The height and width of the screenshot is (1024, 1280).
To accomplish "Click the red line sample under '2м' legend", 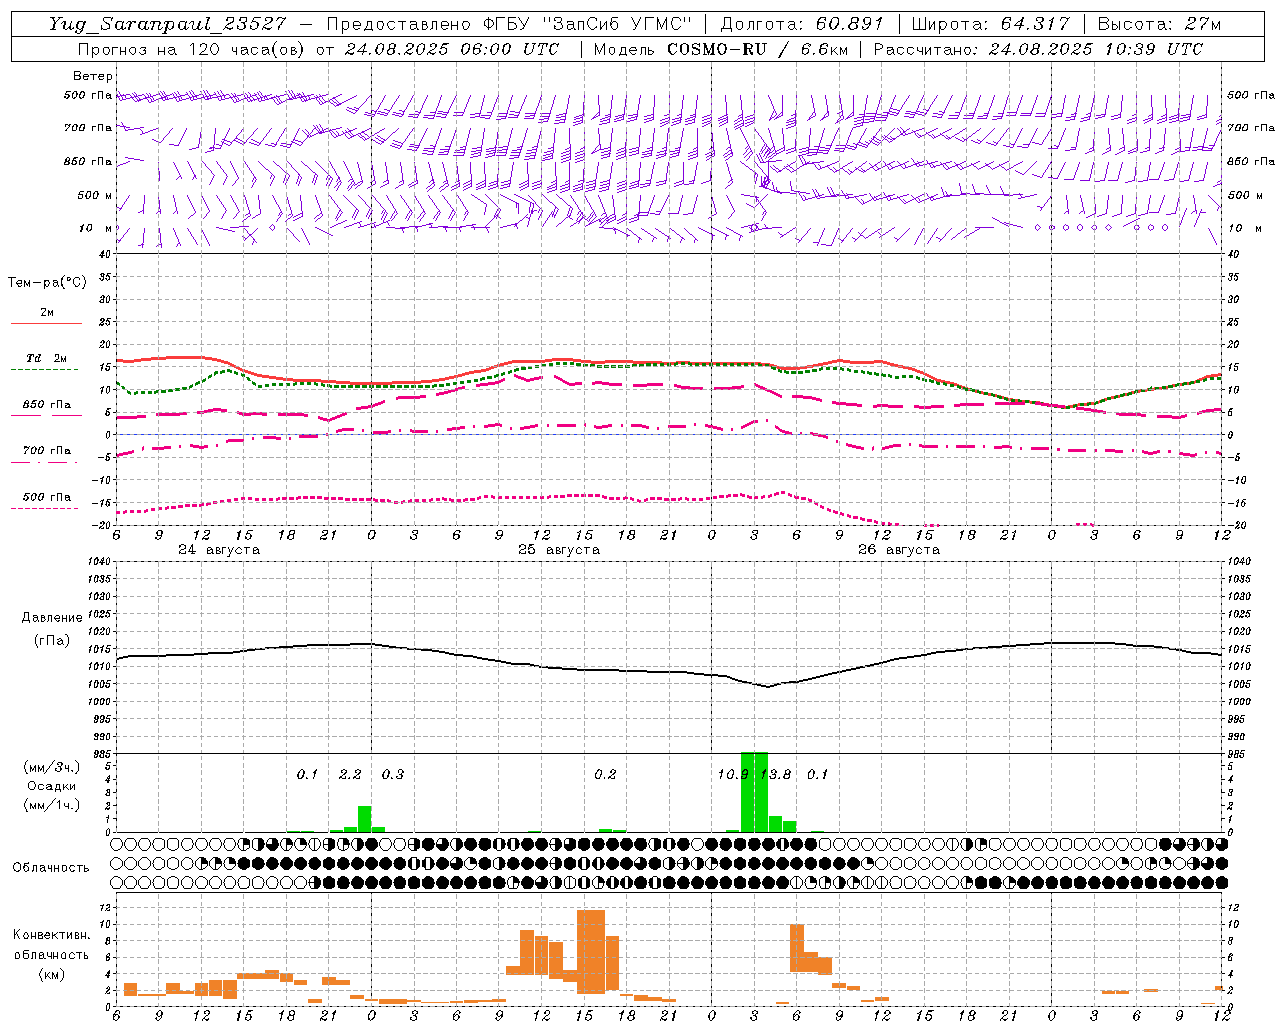I will [46, 323].
